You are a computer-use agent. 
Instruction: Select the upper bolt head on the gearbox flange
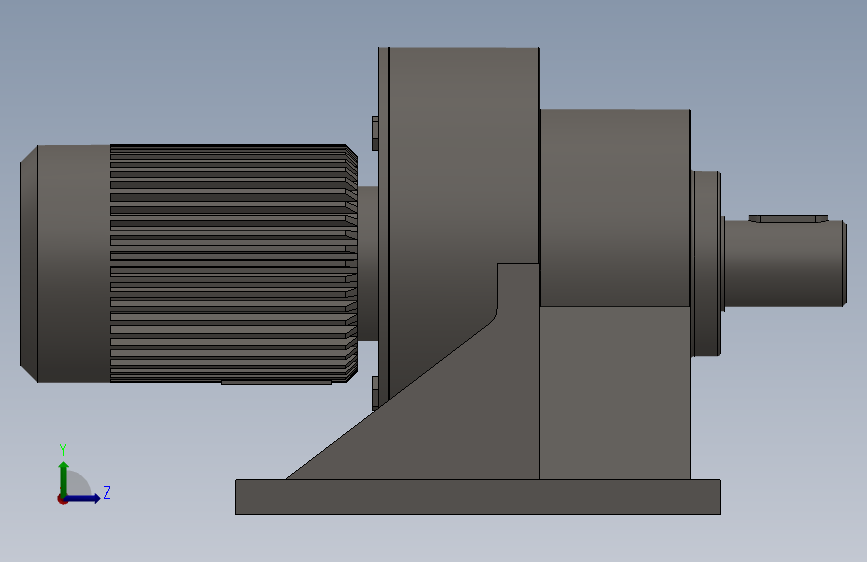coord(375,133)
